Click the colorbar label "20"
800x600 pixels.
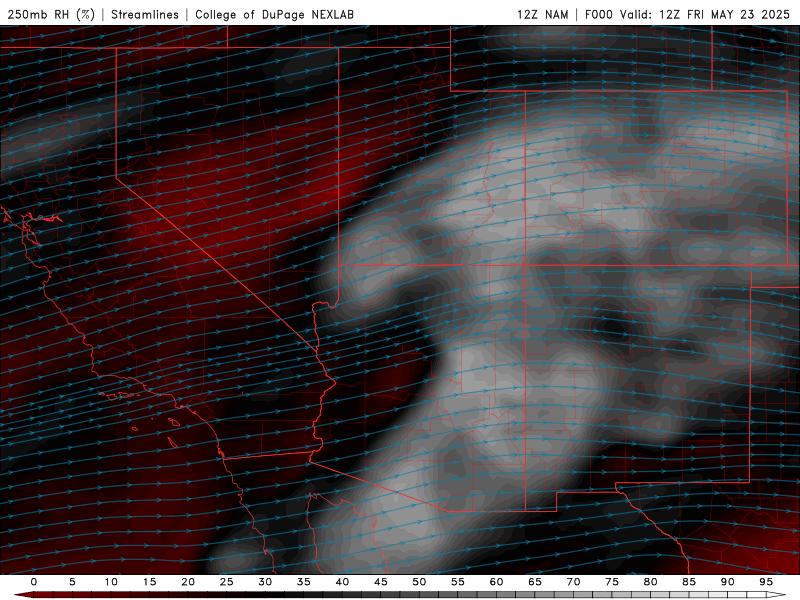[x=188, y=582]
